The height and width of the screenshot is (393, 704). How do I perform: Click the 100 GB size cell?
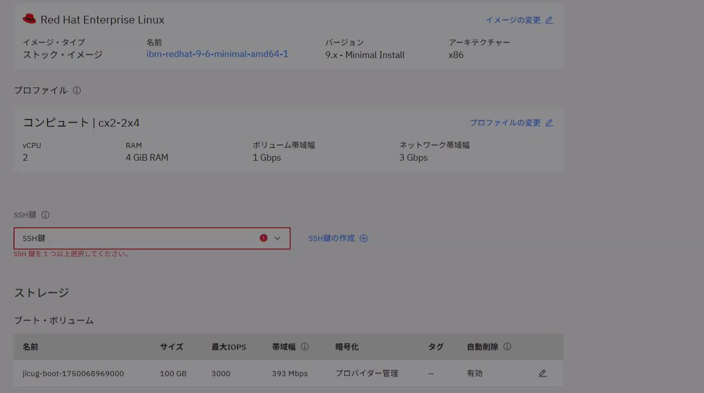[x=173, y=373]
